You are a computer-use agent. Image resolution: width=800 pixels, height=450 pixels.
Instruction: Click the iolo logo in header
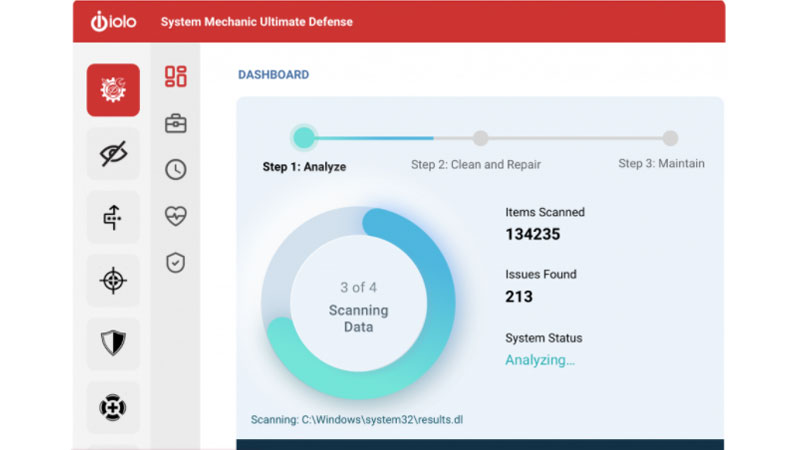113,21
